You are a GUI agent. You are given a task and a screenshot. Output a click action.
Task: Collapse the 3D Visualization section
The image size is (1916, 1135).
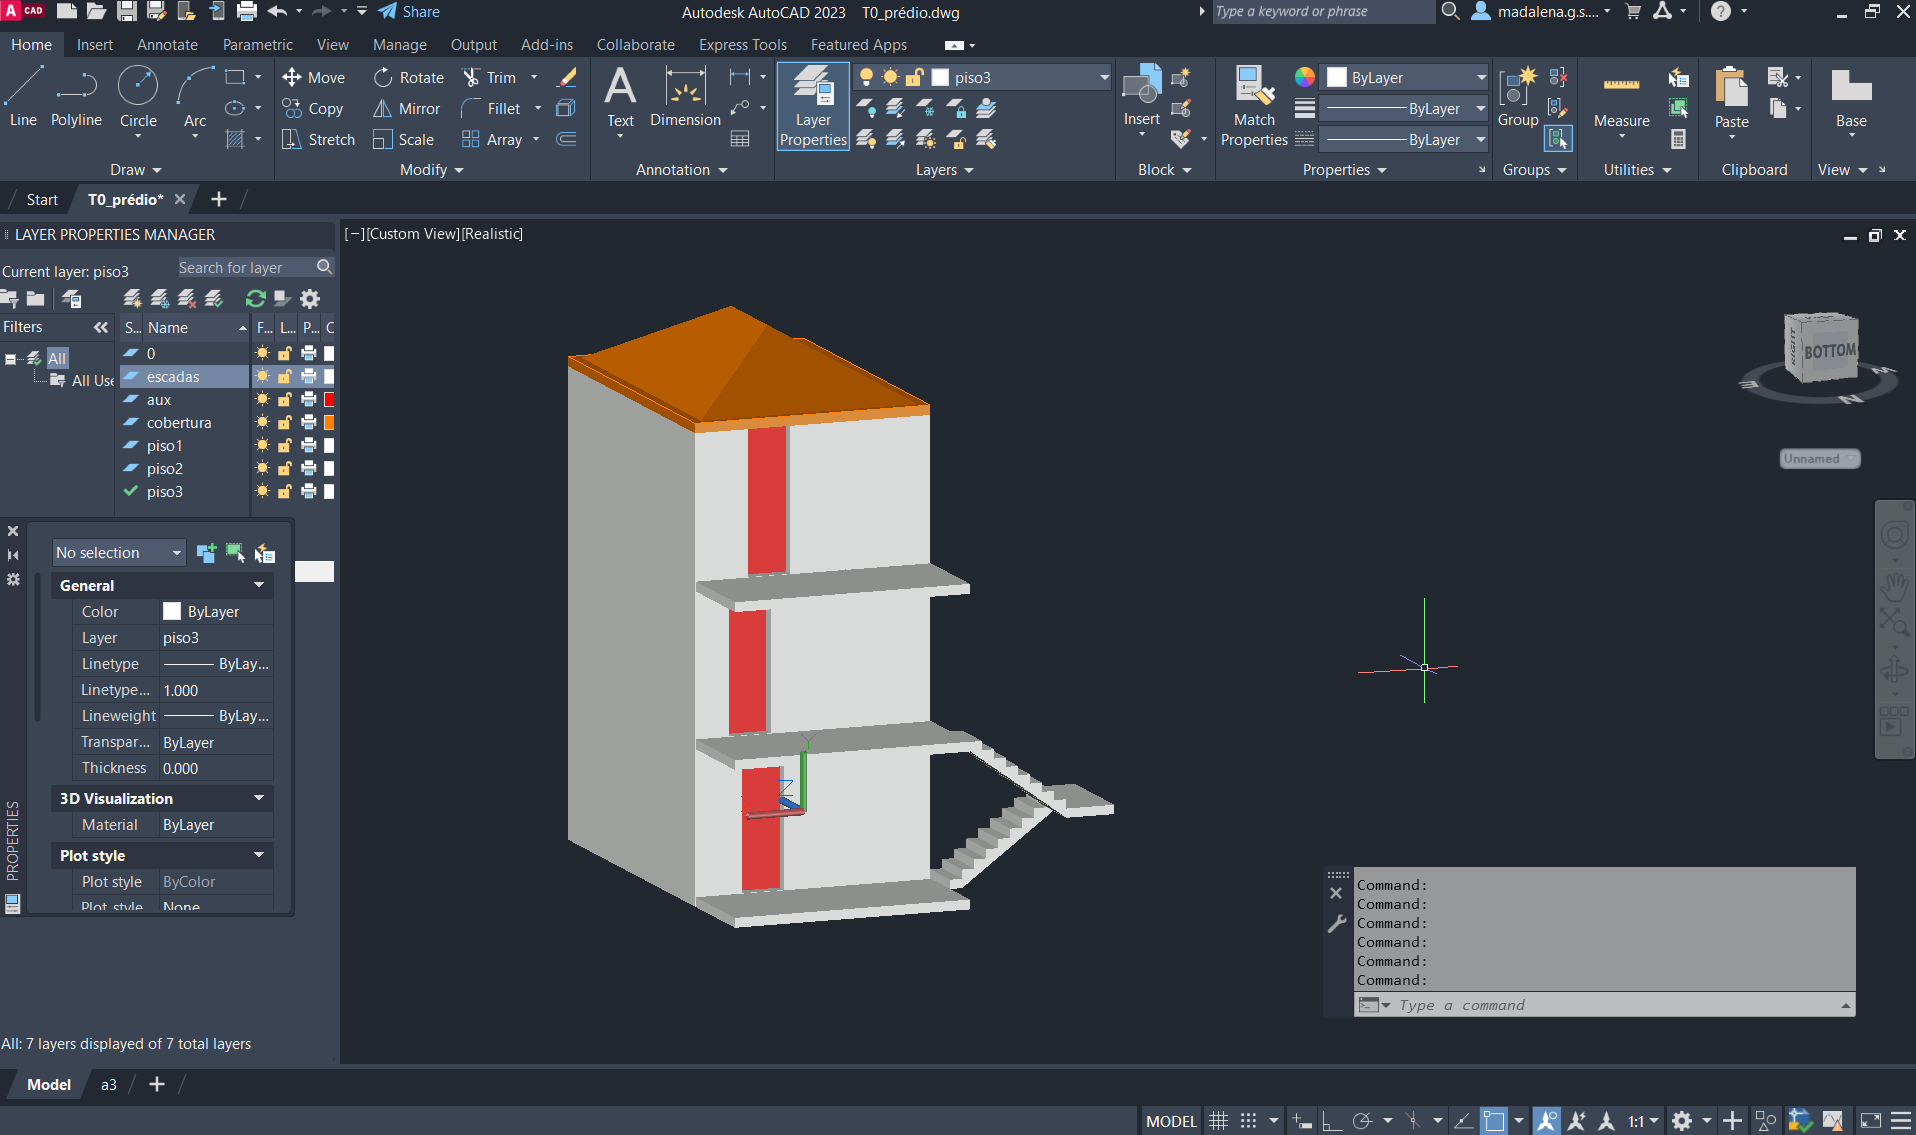point(259,798)
